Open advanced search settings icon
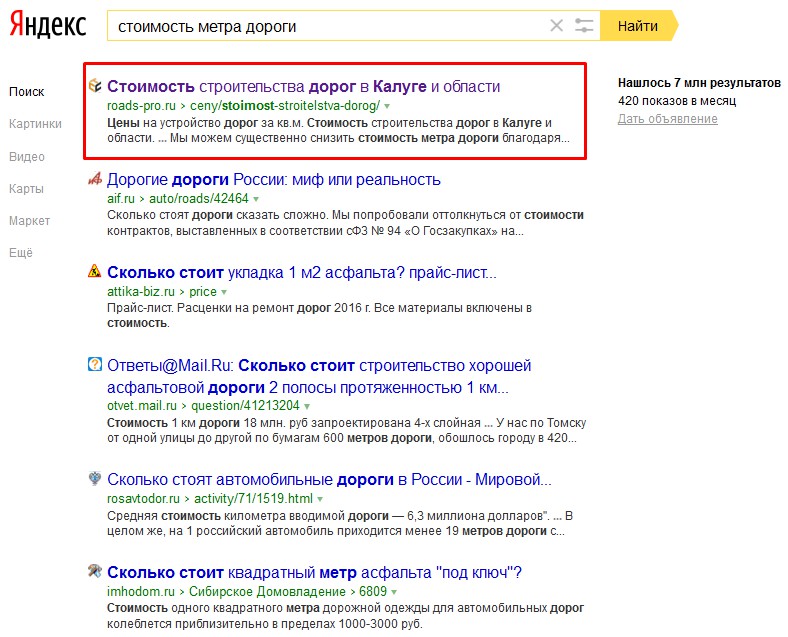The image size is (788, 637). point(584,25)
